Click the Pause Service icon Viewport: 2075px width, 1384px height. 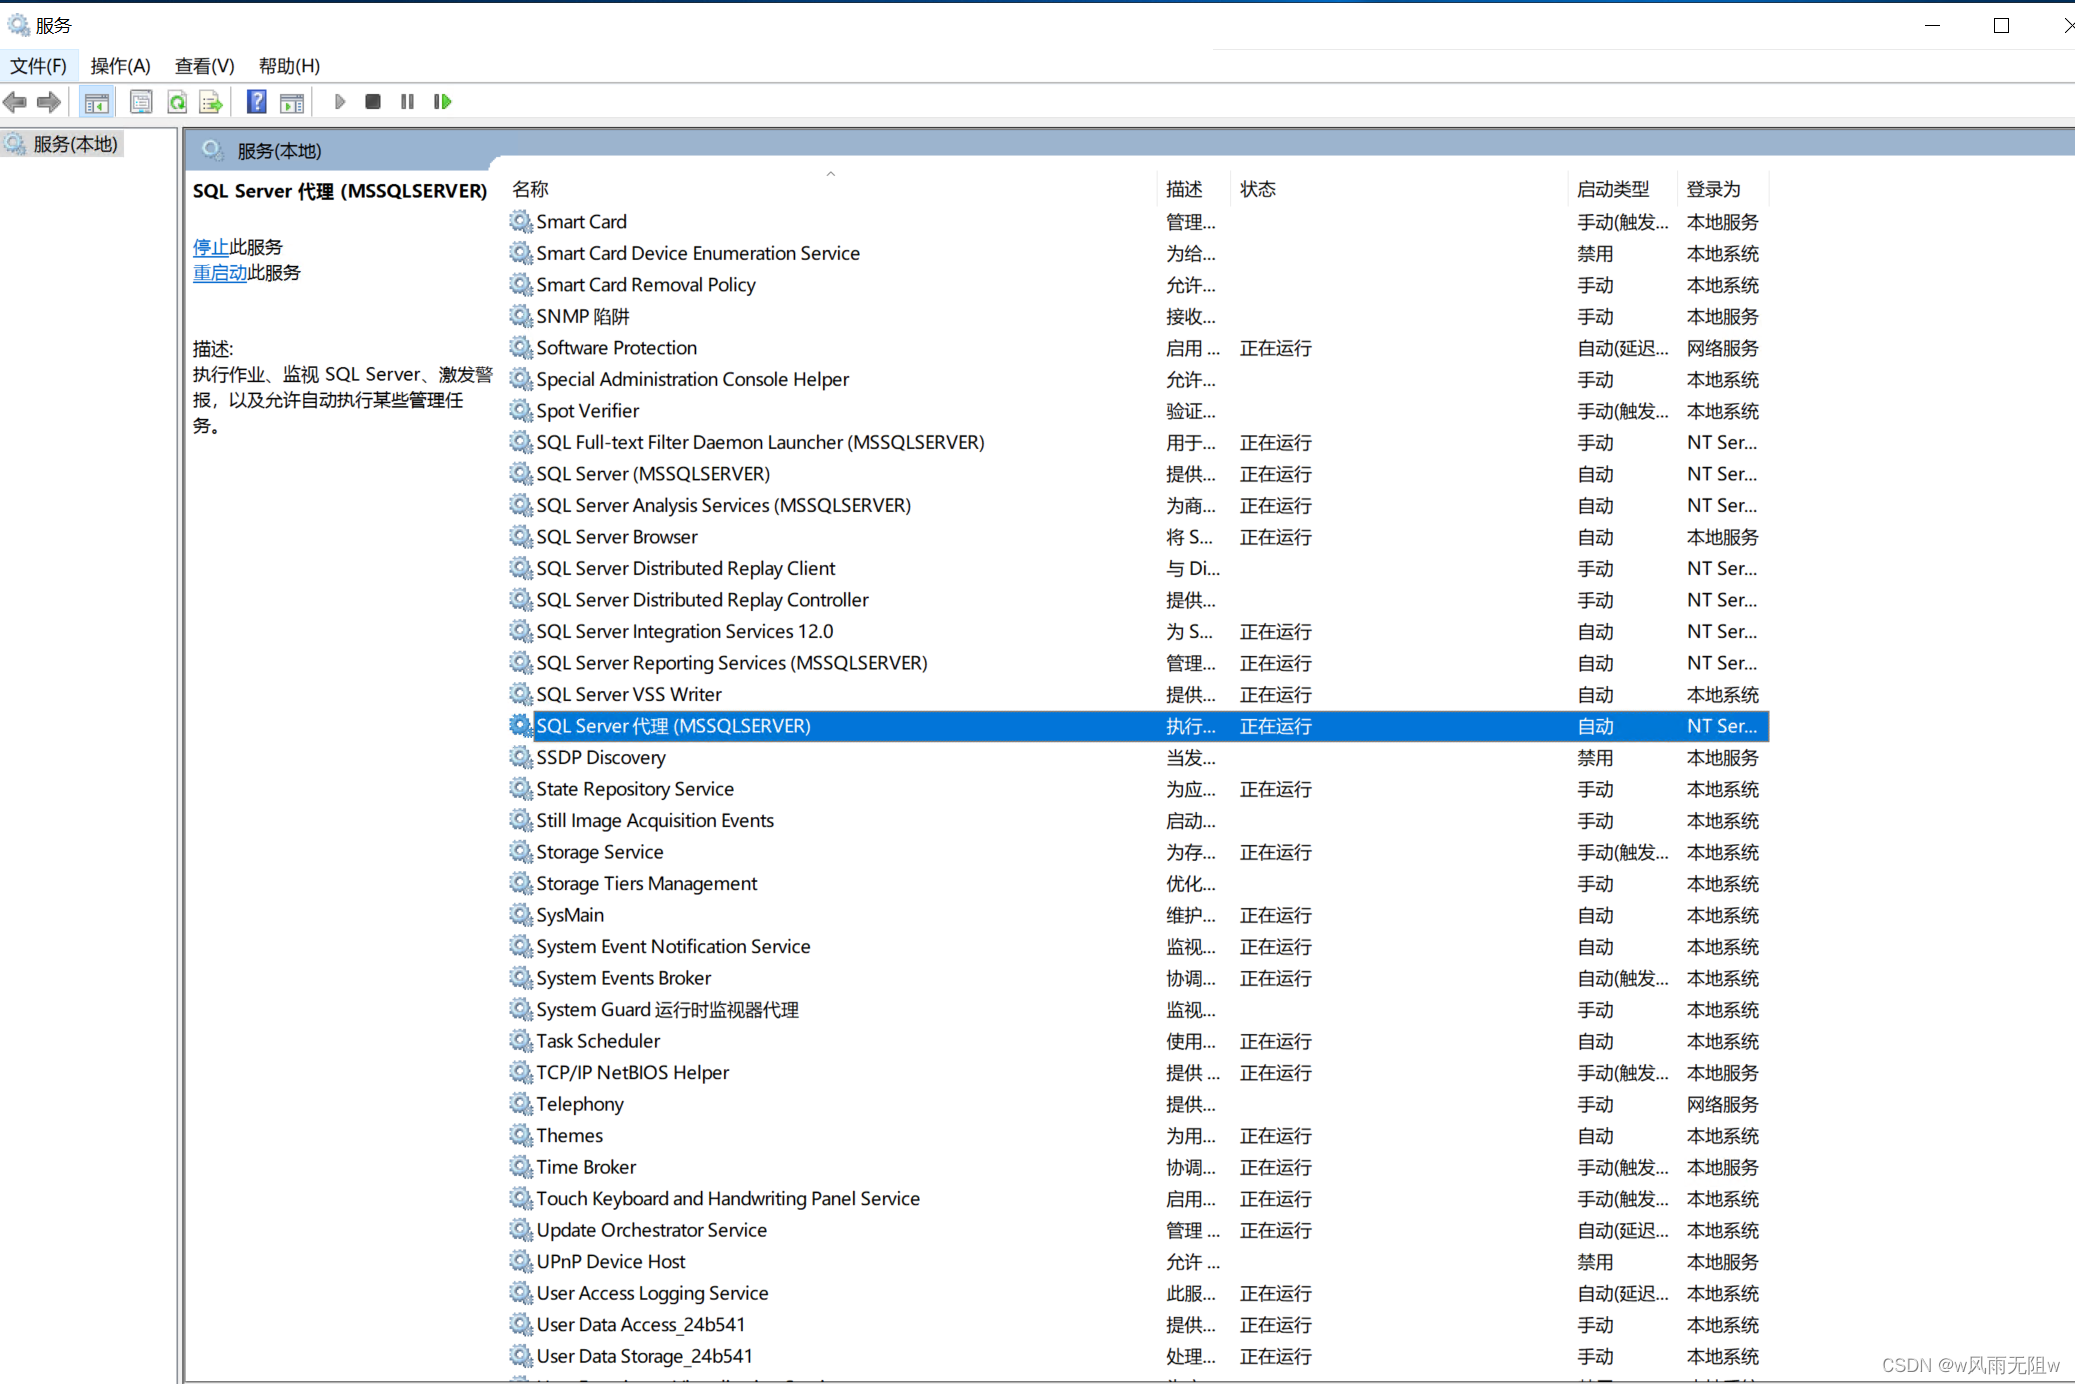pyautogui.click(x=407, y=102)
